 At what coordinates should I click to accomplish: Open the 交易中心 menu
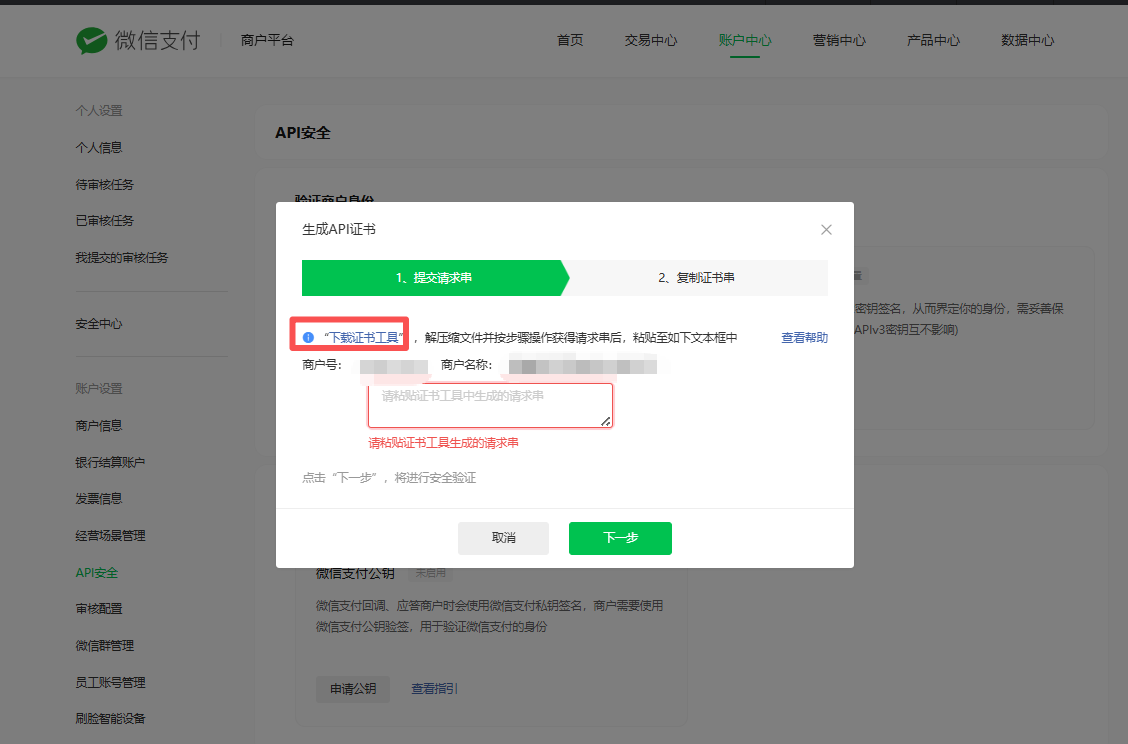(x=651, y=41)
